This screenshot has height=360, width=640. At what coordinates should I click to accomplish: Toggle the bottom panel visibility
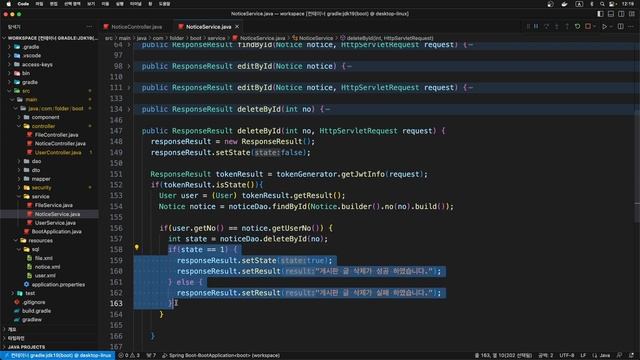pyautogui.click(x=611, y=14)
